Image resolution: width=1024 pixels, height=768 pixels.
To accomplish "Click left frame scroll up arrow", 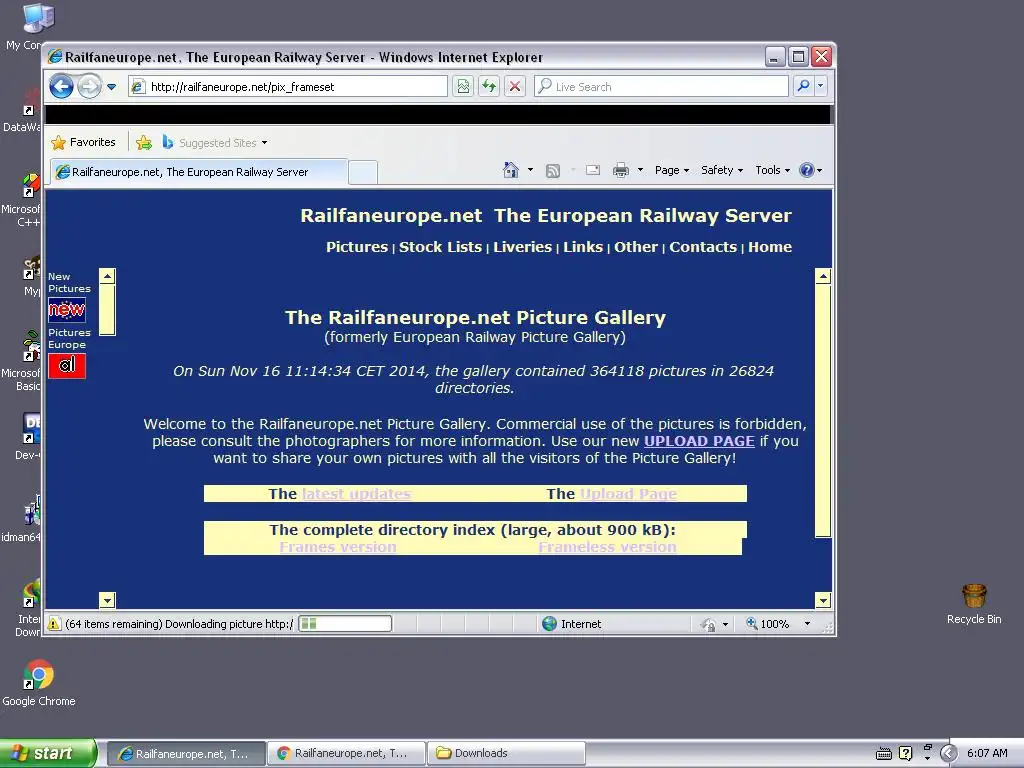I will [x=107, y=276].
